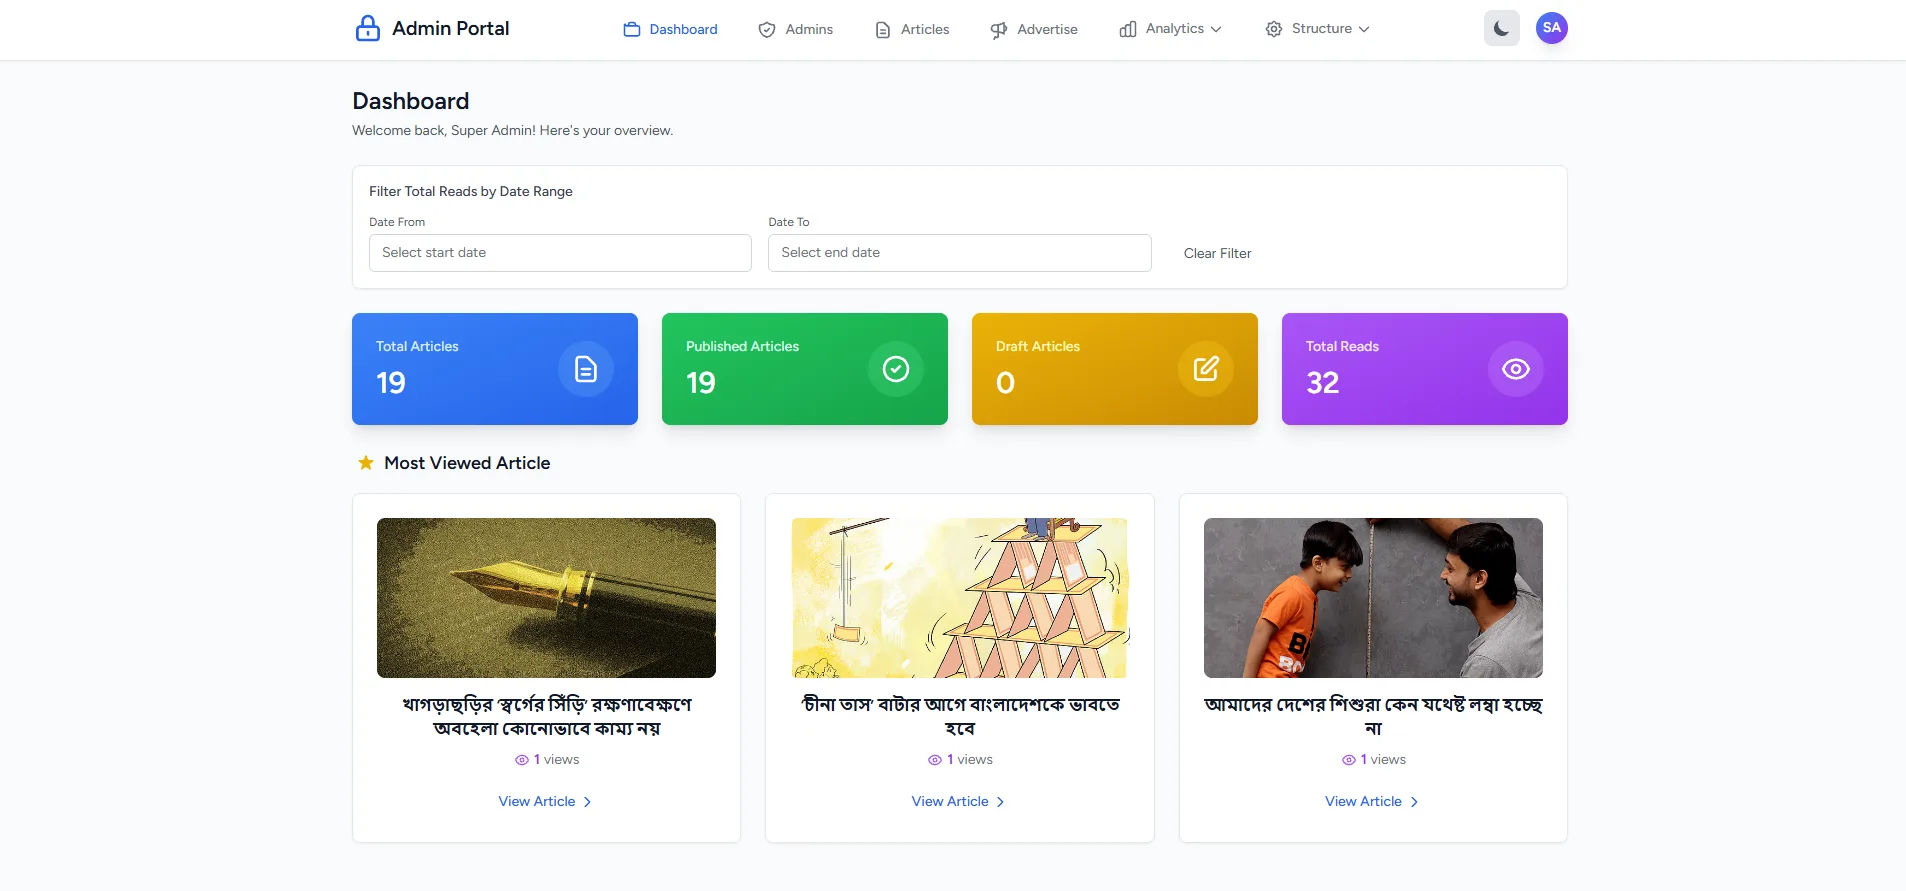Click the Clear Filter button
The height and width of the screenshot is (891, 1906).
coord(1217,253)
